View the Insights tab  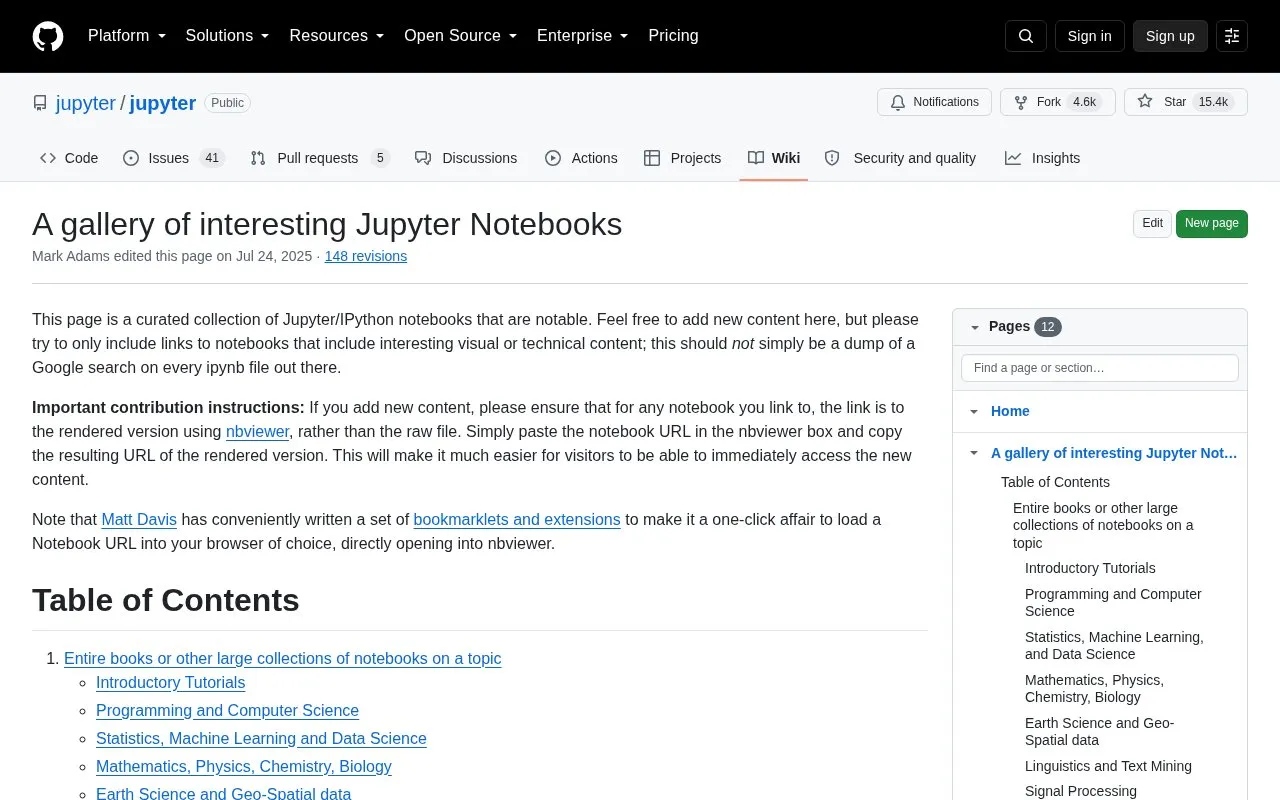pos(1042,158)
